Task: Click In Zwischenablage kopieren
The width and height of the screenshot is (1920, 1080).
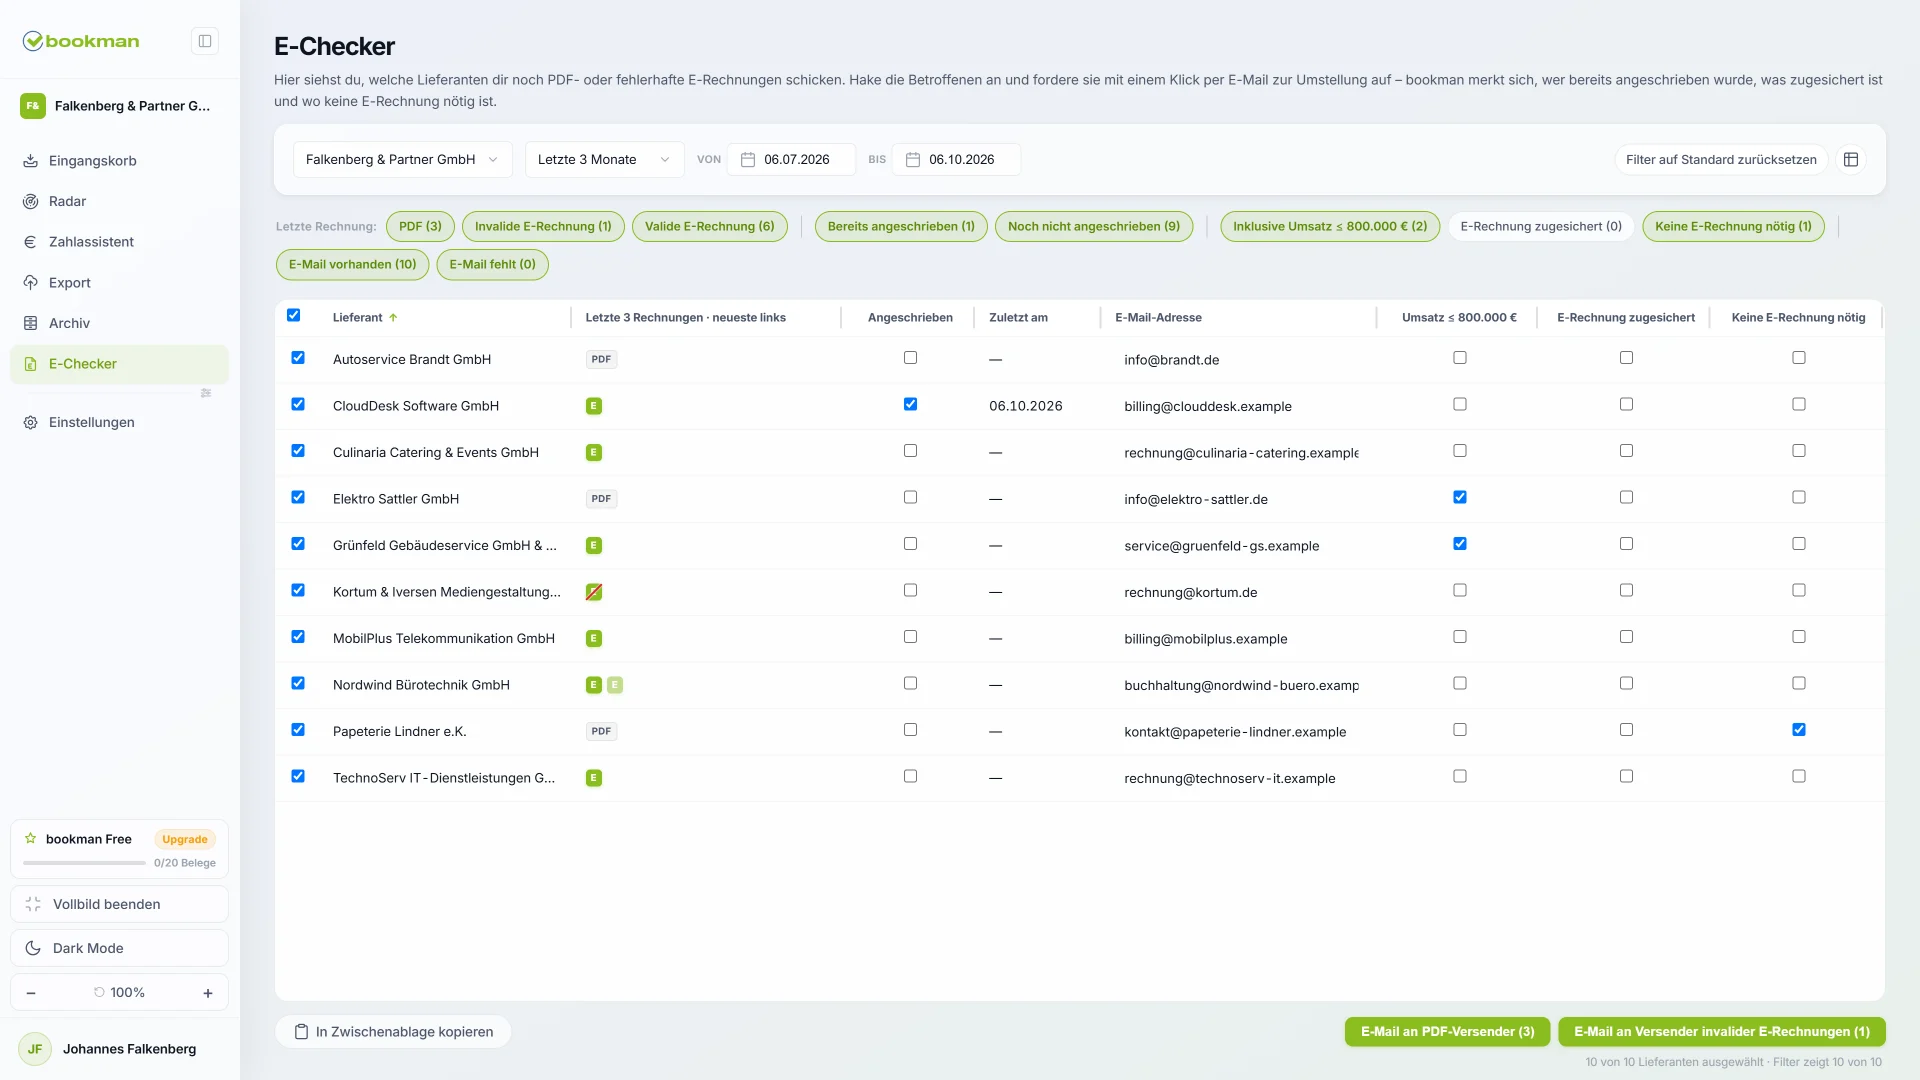Action: pos(393,1032)
